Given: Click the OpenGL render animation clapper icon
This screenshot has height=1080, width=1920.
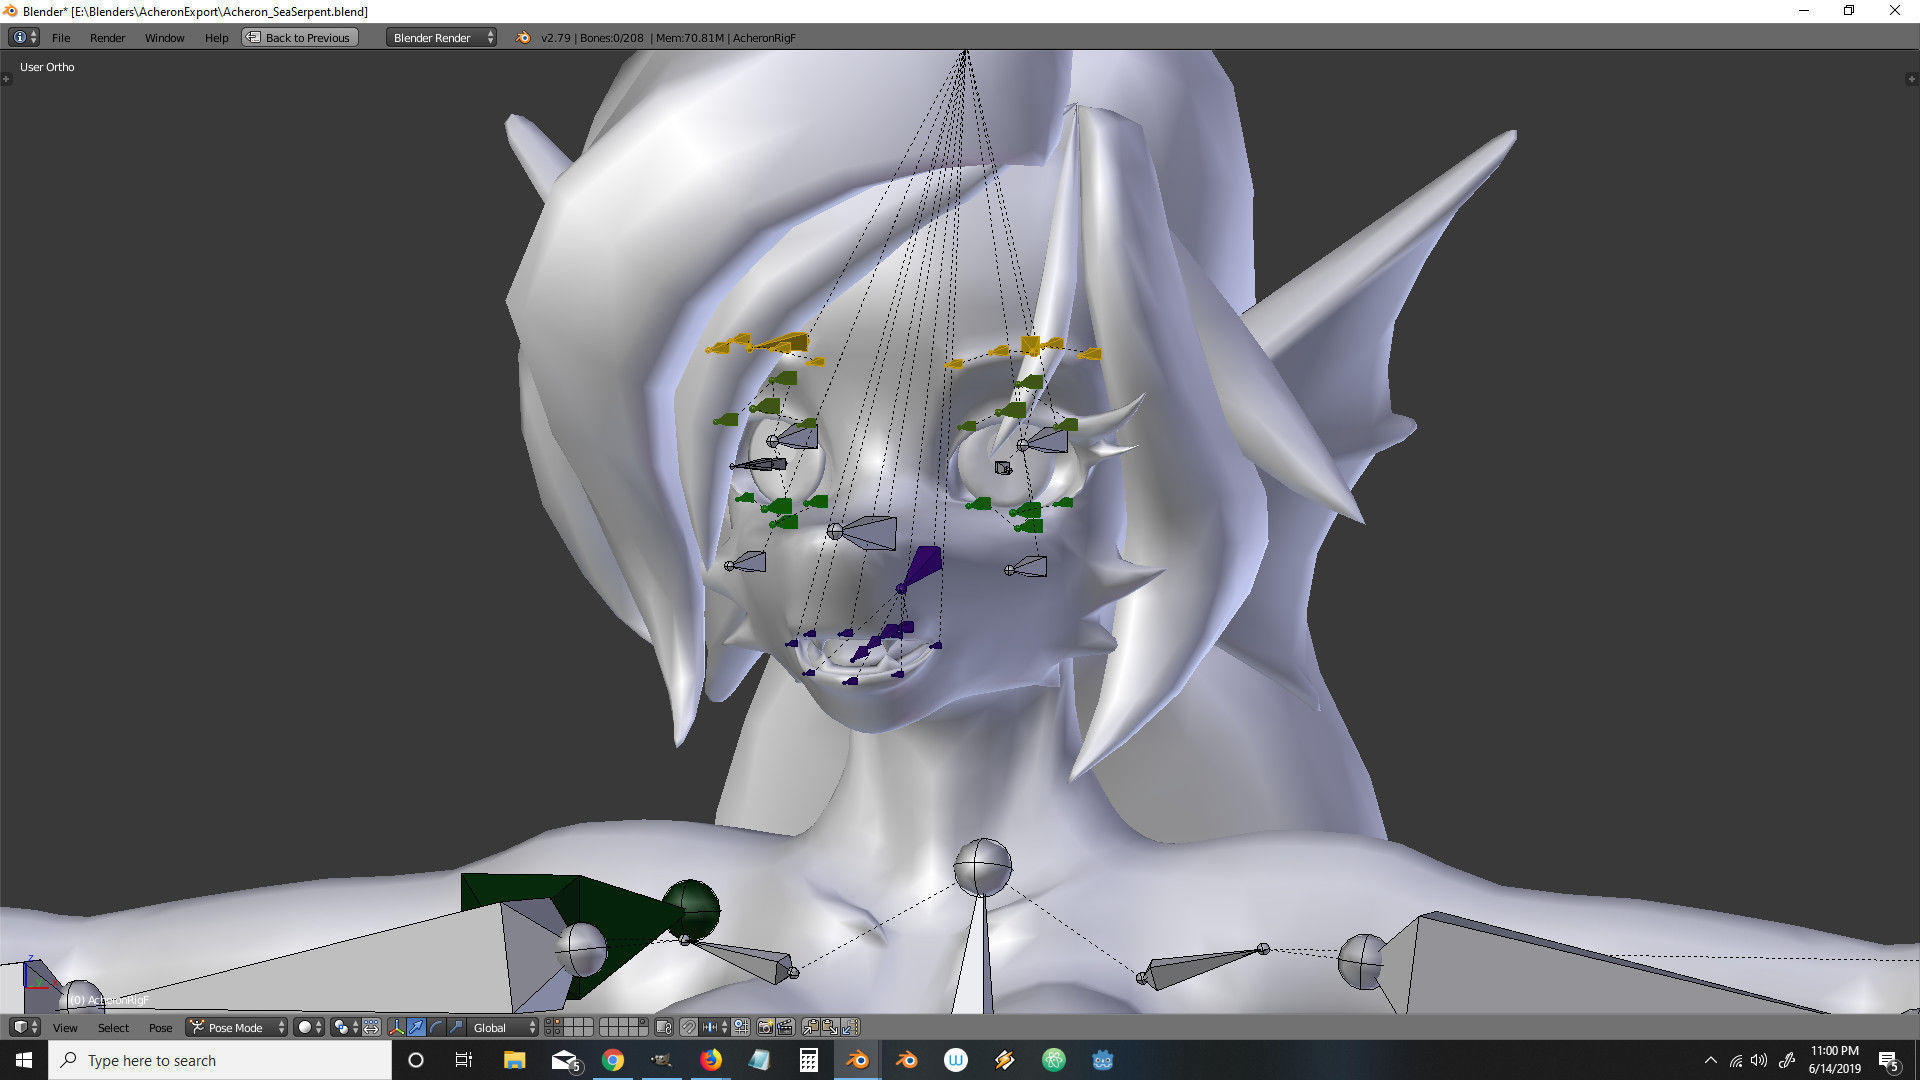Looking at the screenshot, I should (785, 1027).
